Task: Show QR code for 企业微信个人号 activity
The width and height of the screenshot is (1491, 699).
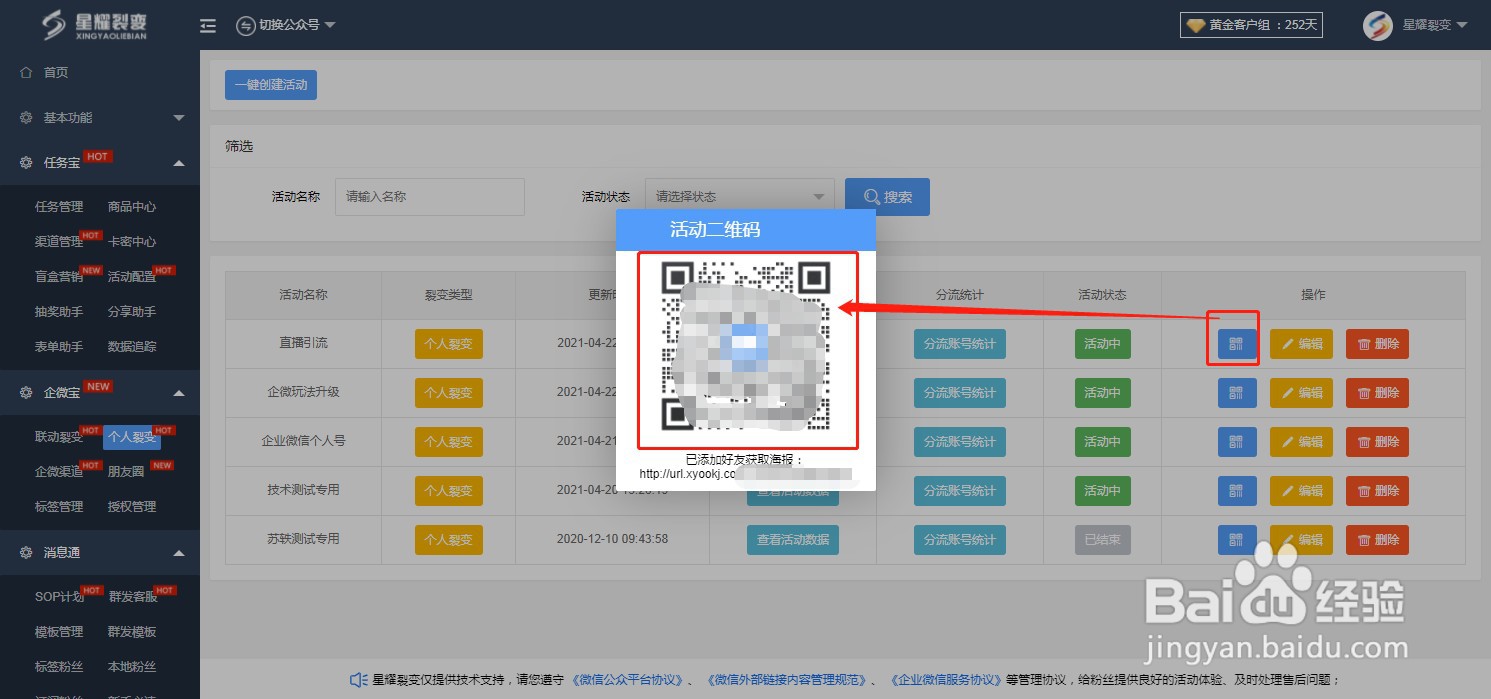Action: coord(1237,442)
